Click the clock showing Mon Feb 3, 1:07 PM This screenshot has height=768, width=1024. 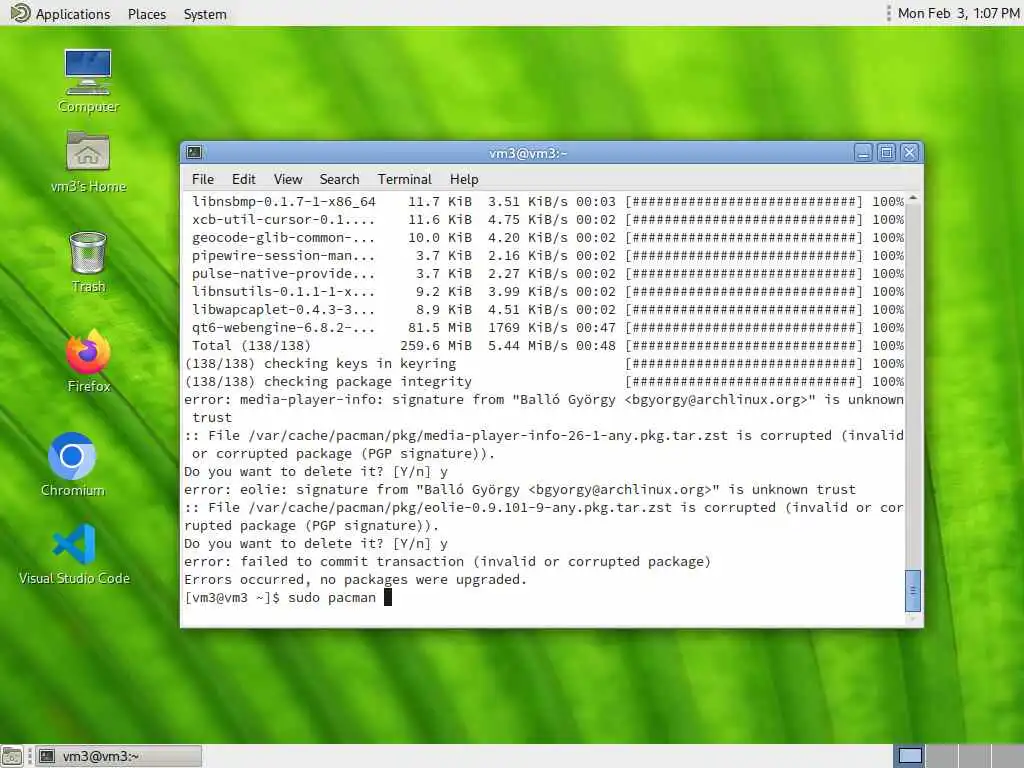958,13
